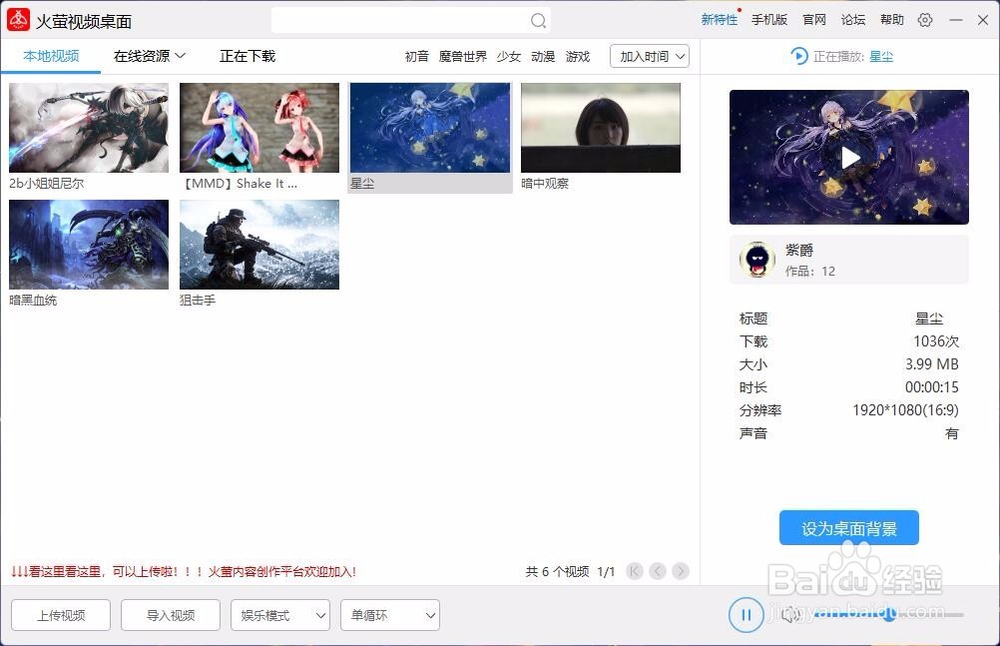Select the 2b小姐姐尼尔 video thumbnail
This screenshot has height=646, width=1000.
[x=89, y=128]
